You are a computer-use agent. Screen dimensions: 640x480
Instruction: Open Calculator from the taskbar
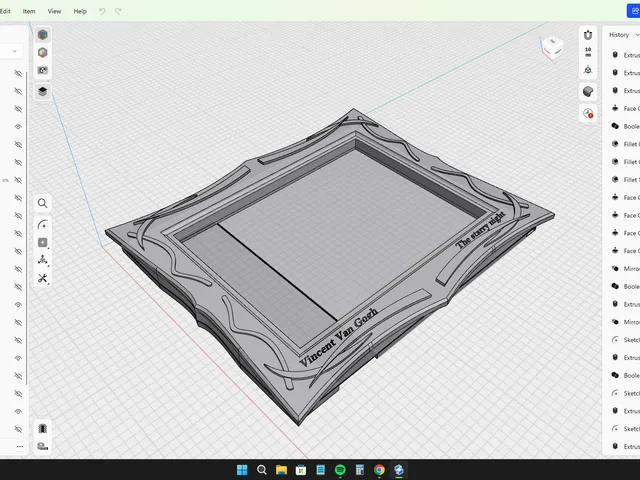pos(360,470)
